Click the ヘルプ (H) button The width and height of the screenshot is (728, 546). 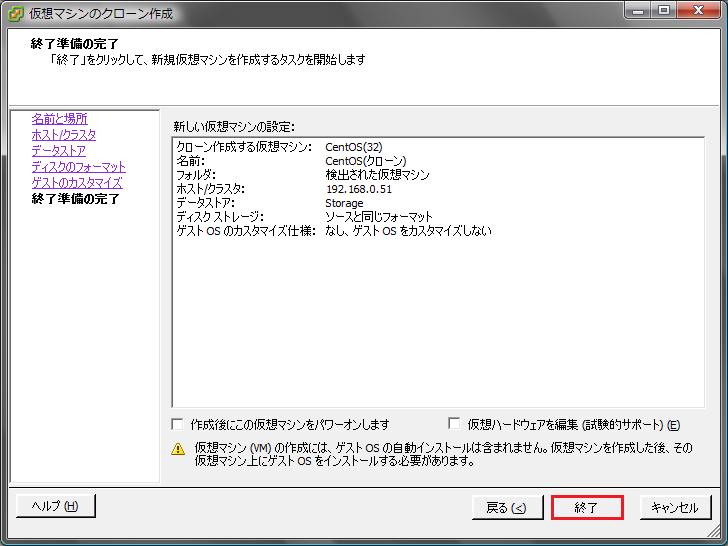[x=56, y=506]
